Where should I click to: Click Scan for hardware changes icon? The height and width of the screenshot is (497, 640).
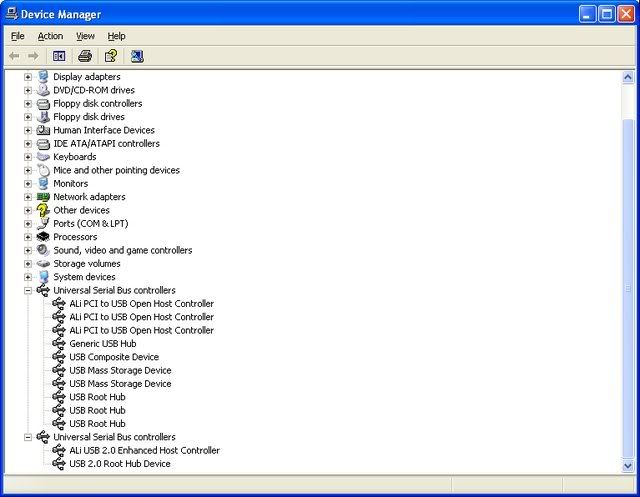coord(137,56)
